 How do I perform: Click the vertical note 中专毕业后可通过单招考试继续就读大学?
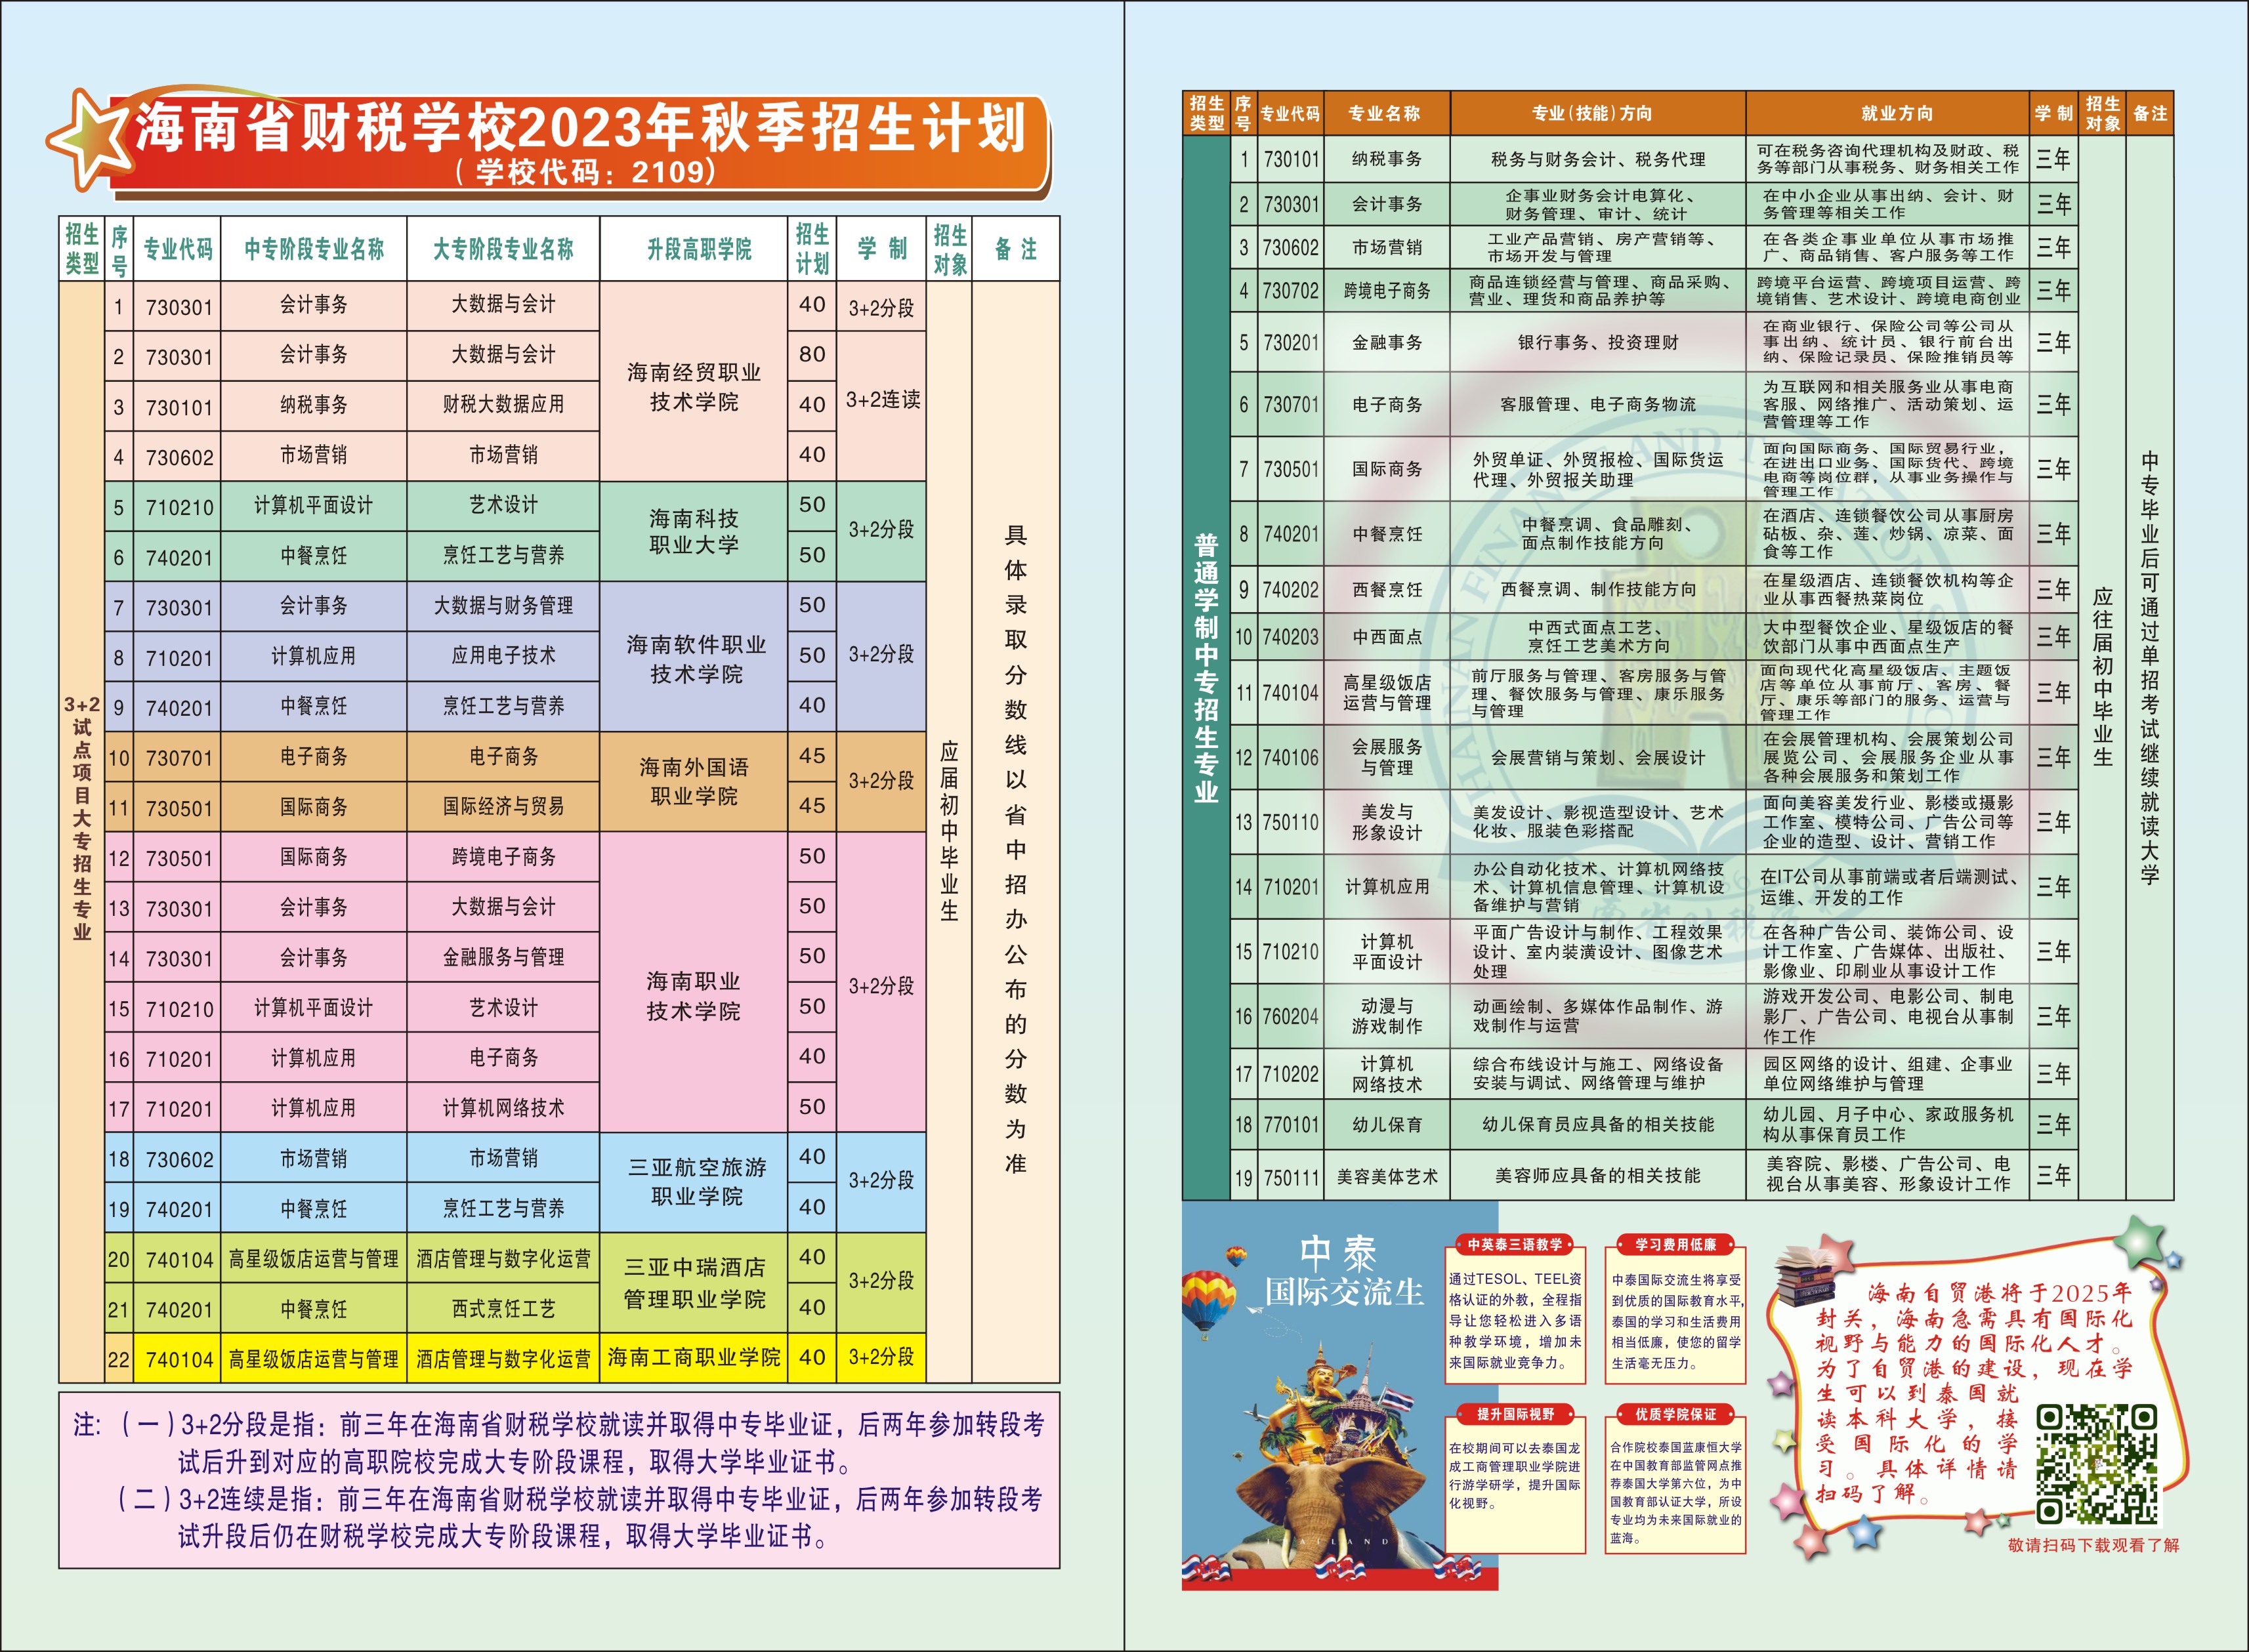[x=2149, y=668]
